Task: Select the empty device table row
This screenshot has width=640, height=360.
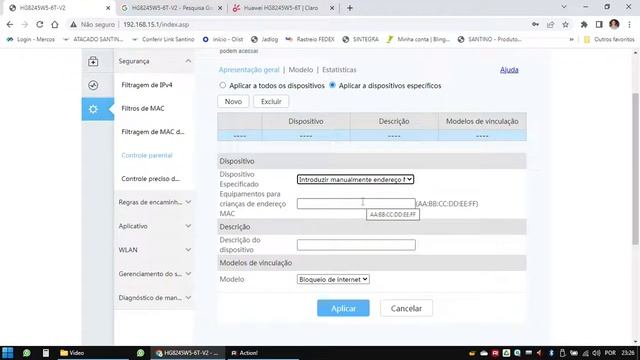Action: (372, 136)
